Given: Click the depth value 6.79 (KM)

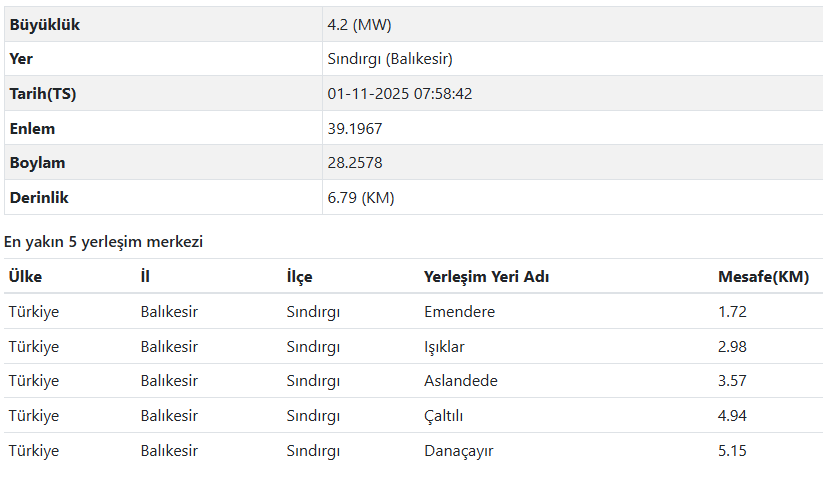Looking at the screenshot, I should click(360, 198).
